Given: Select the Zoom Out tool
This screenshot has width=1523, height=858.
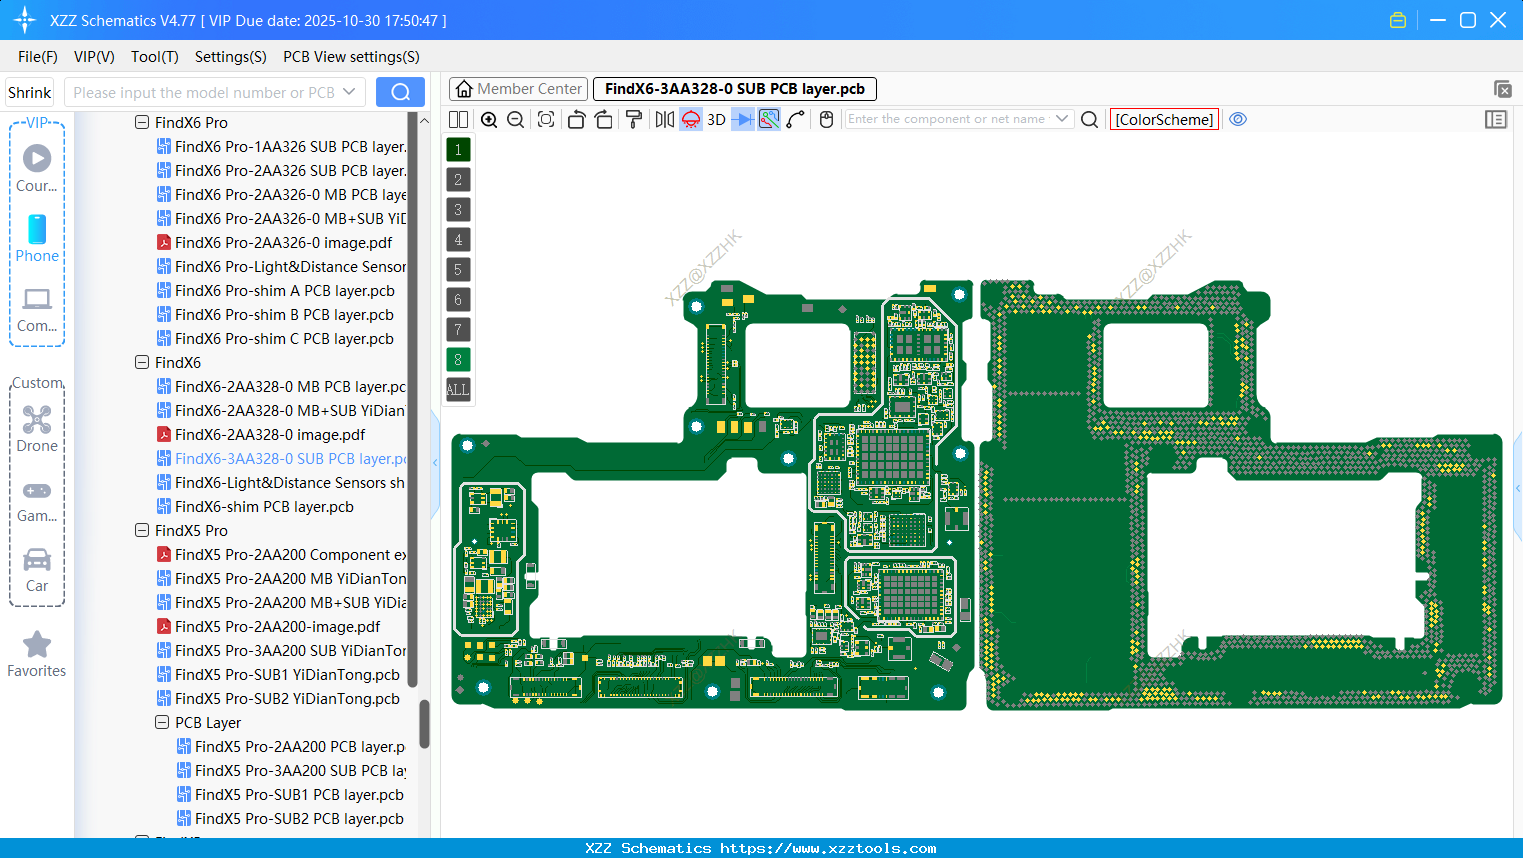Looking at the screenshot, I should 514,119.
